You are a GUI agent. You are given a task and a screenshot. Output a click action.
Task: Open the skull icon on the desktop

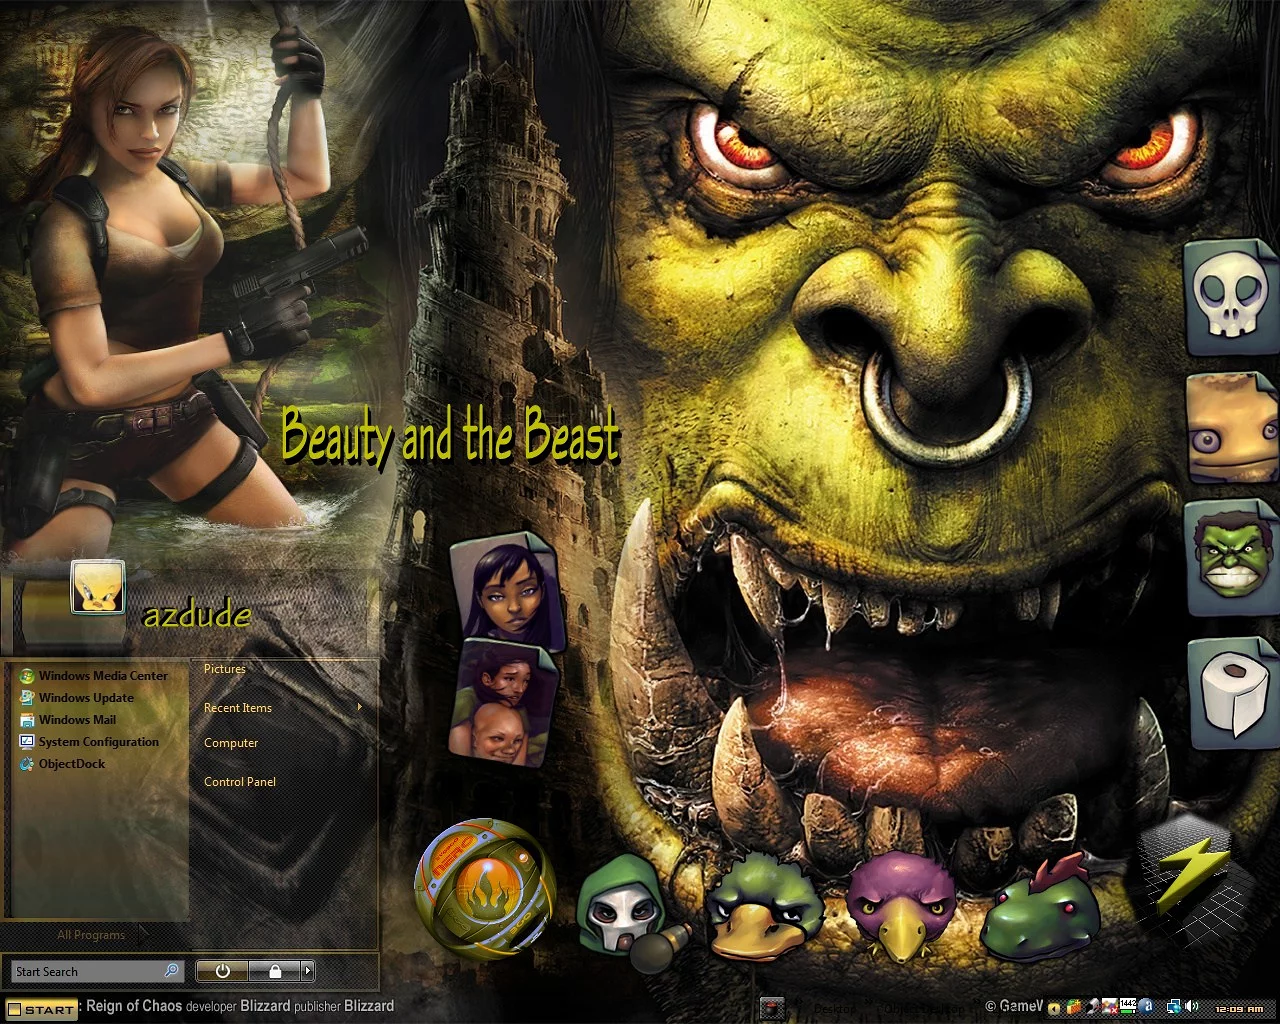1231,297
